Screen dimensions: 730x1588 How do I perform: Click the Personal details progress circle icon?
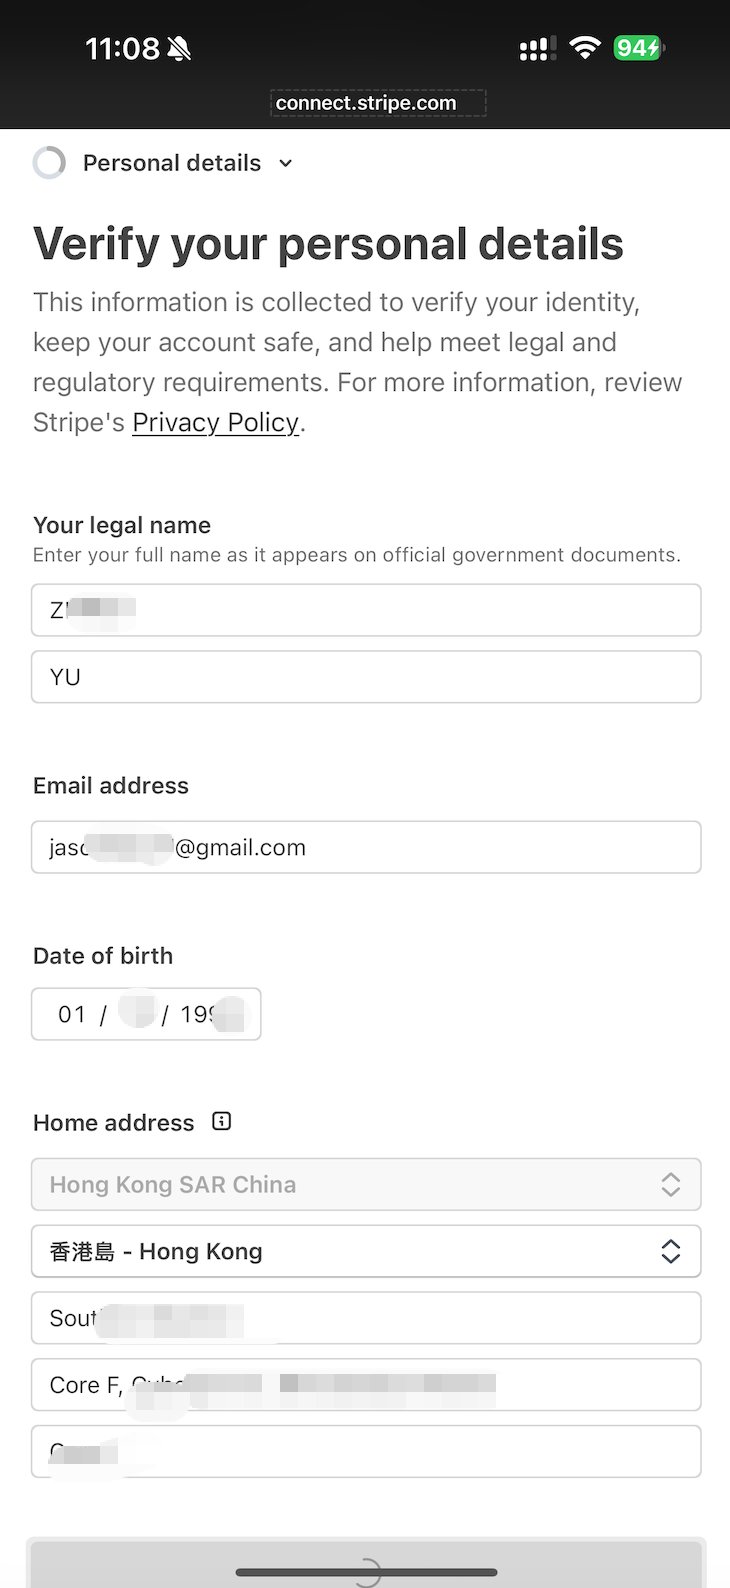tap(49, 162)
